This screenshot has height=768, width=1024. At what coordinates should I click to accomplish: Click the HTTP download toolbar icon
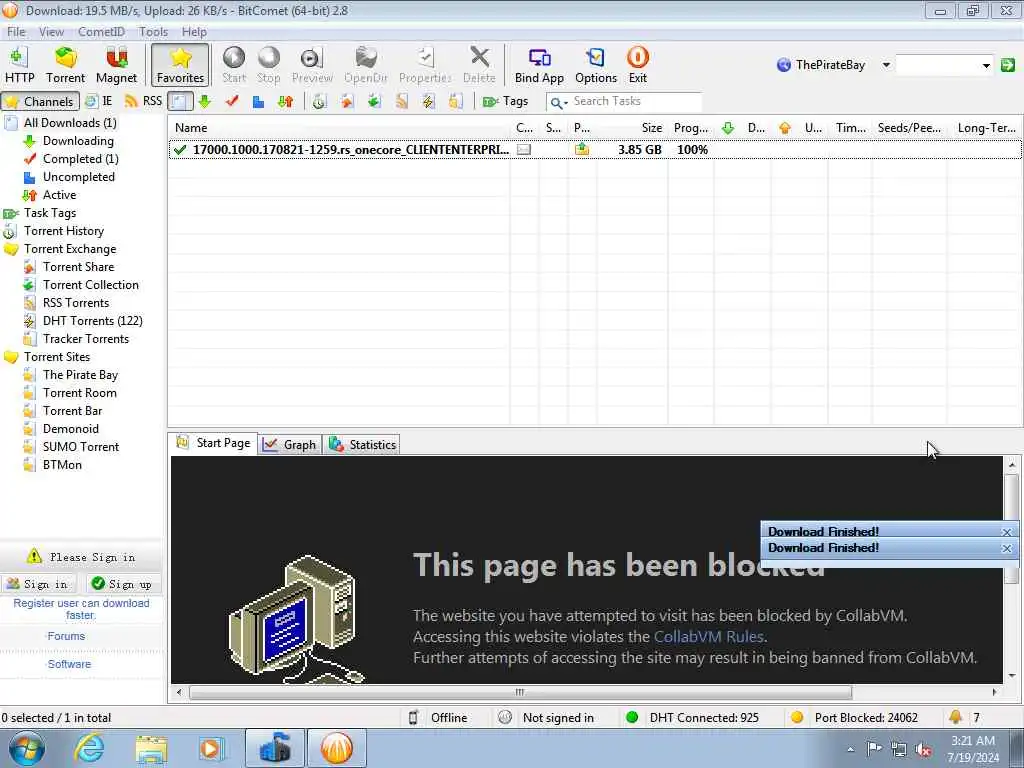pyautogui.click(x=19, y=65)
